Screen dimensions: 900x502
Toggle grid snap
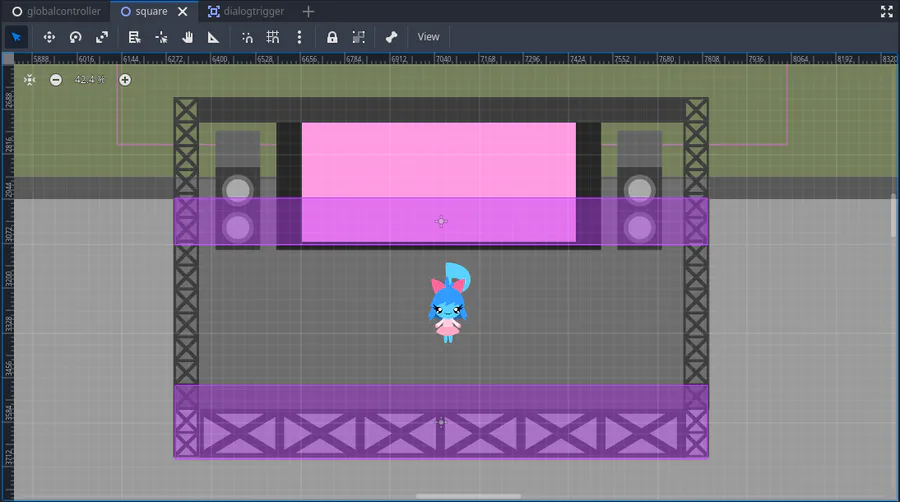tap(273, 37)
